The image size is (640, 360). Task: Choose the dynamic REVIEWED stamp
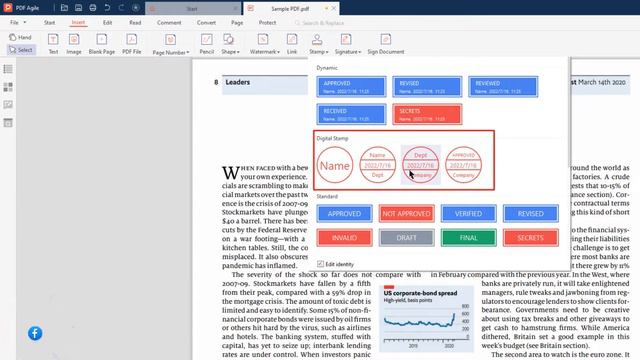[503, 87]
